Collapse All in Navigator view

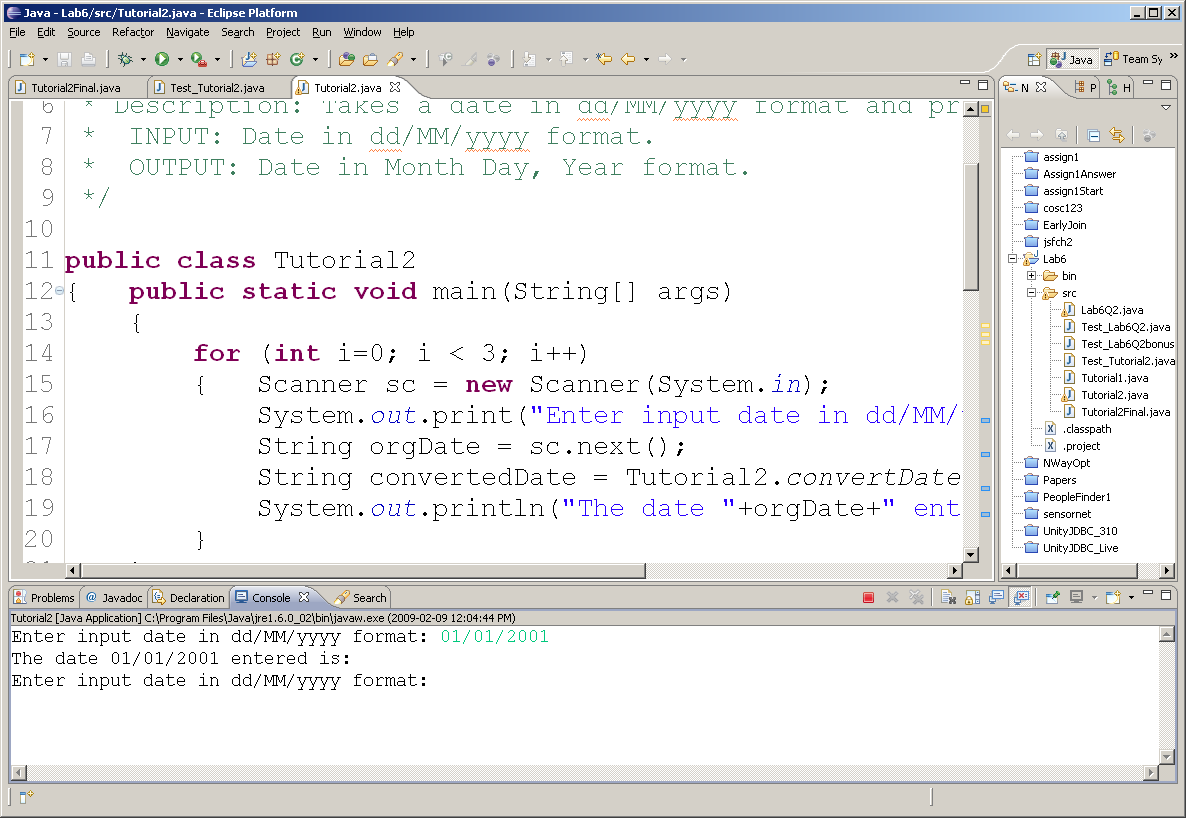(1094, 135)
